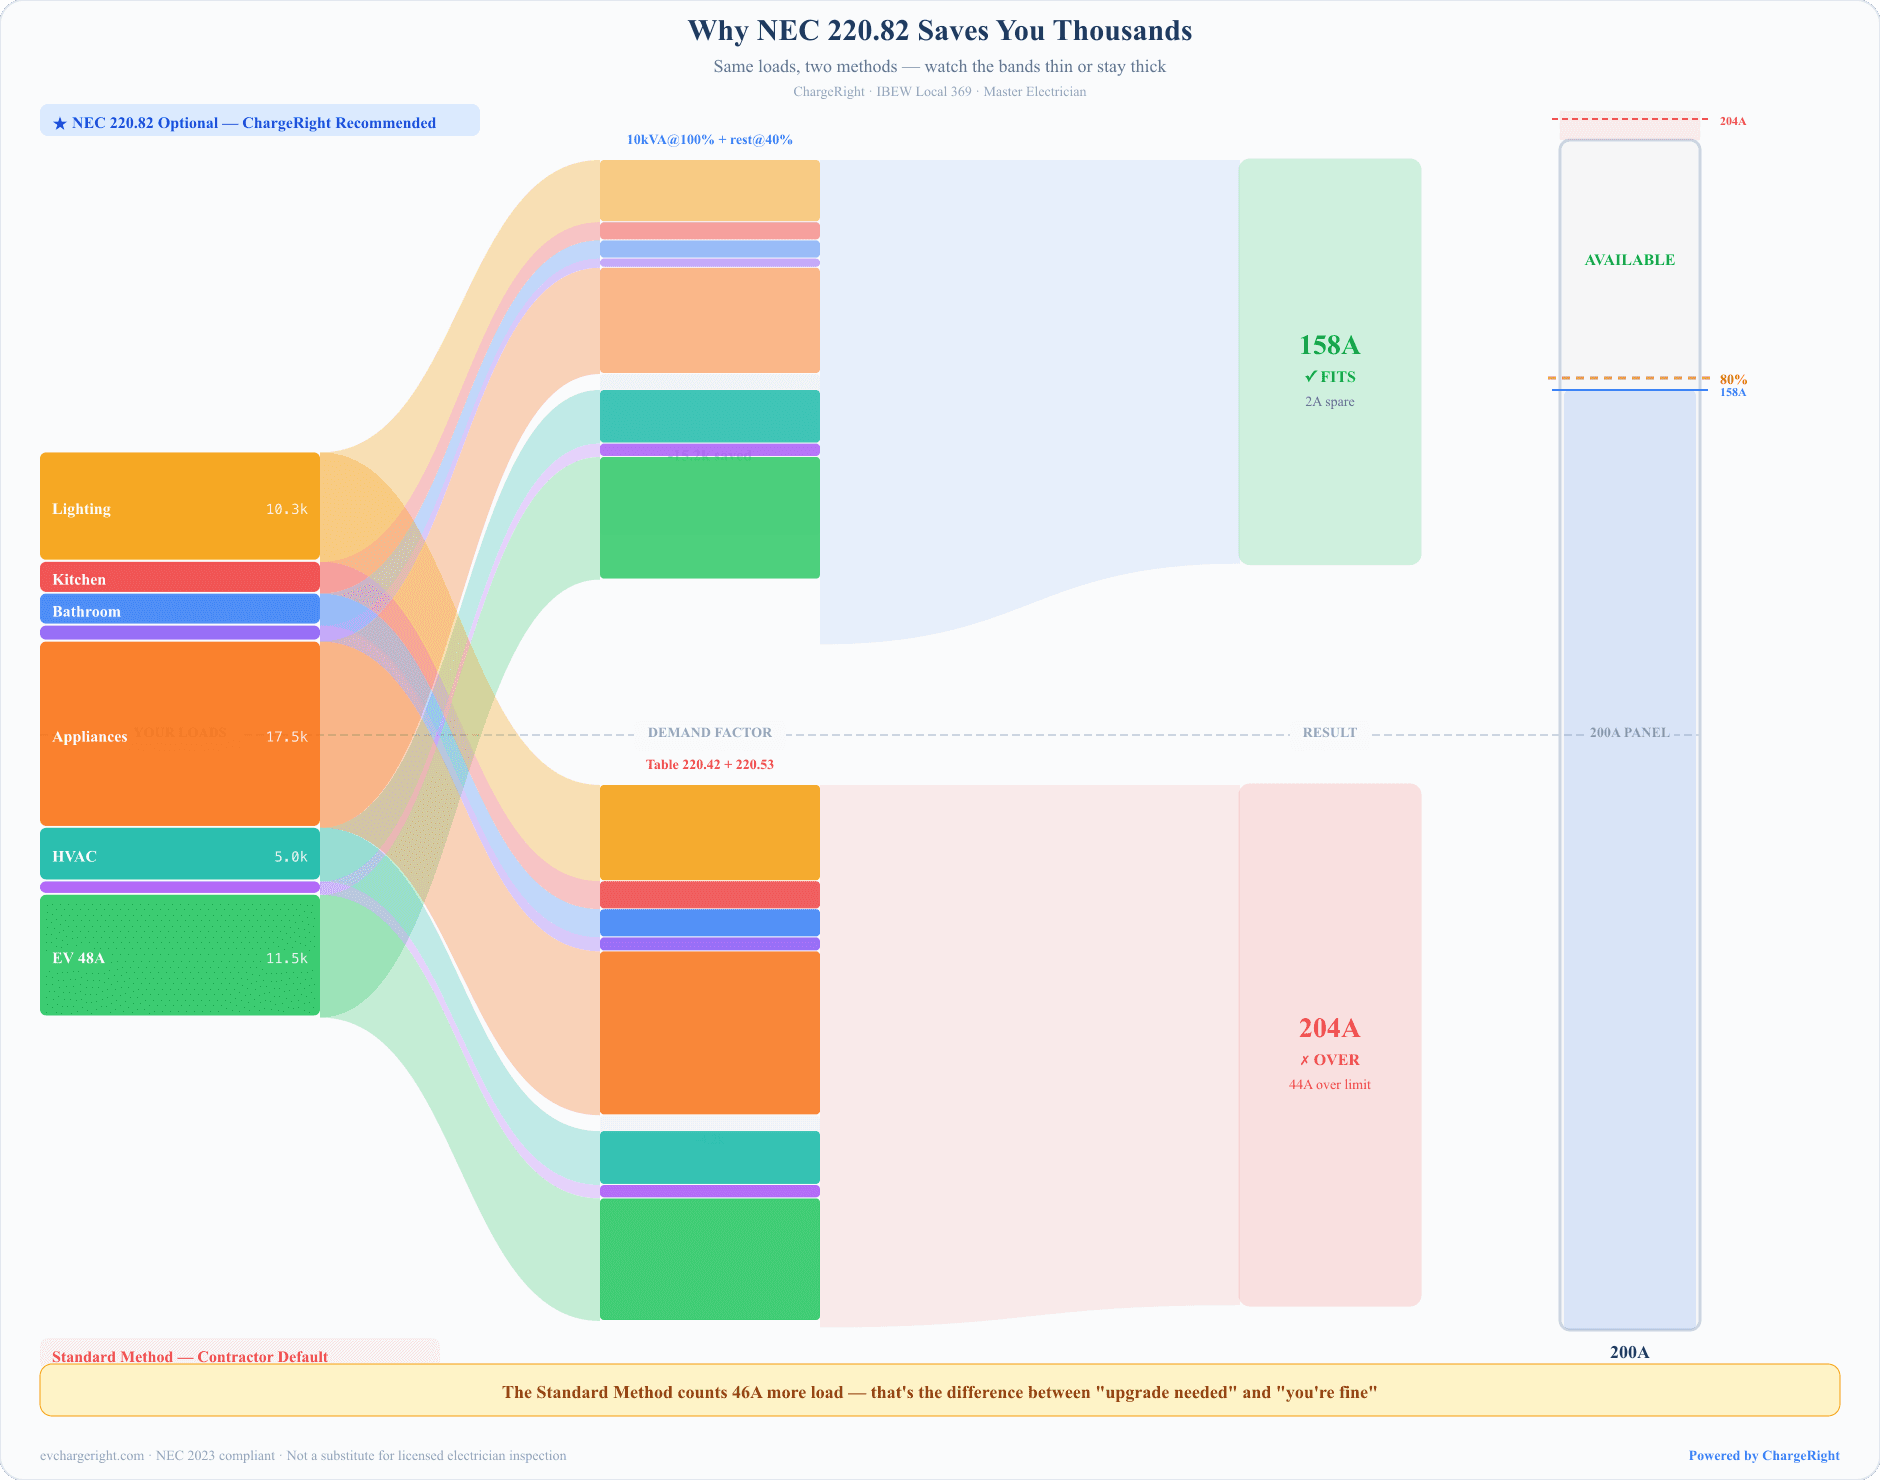The width and height of the screenshot is (1880, 1480).
Task: Open the evchargeright.com link
Action: [92, 1456]
